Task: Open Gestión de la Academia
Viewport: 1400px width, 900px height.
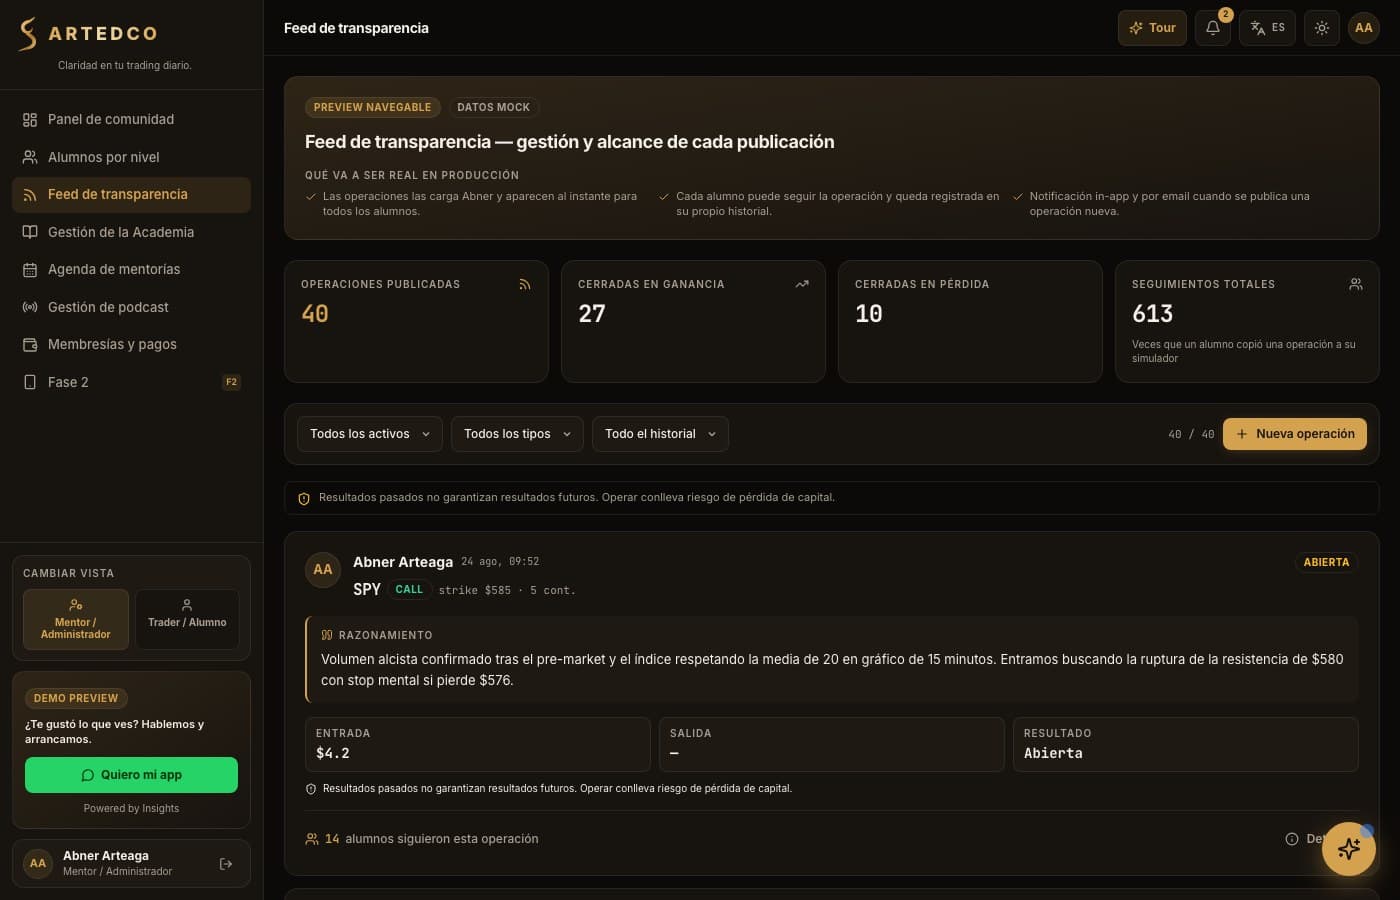Action: (x=131, y=232)
